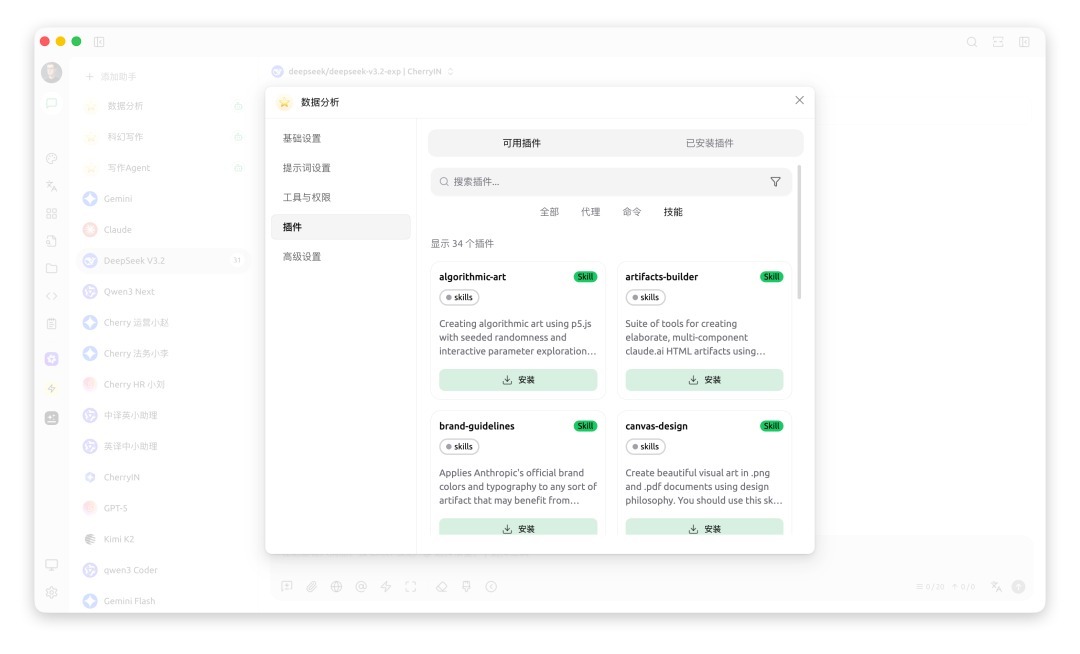Open the paintings palette icon in sidebar
Viewport: 1080px width, 654px height.
click(x=52, y=158)
